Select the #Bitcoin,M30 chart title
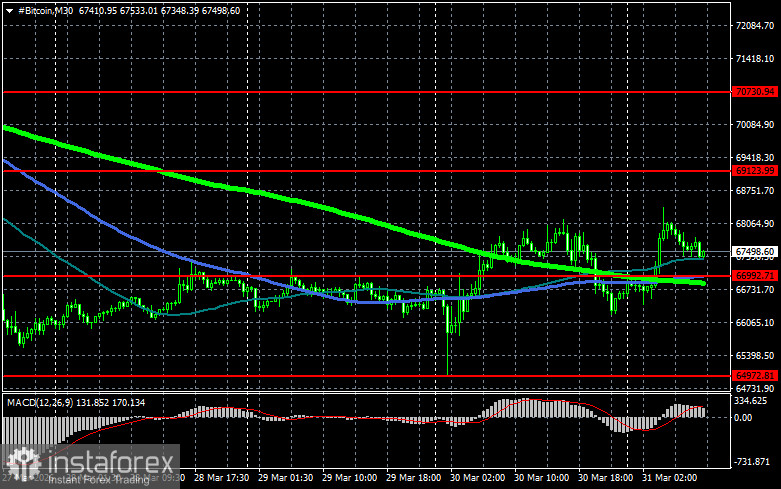Screen dimensions: 781x489 [x=45, y=11]
